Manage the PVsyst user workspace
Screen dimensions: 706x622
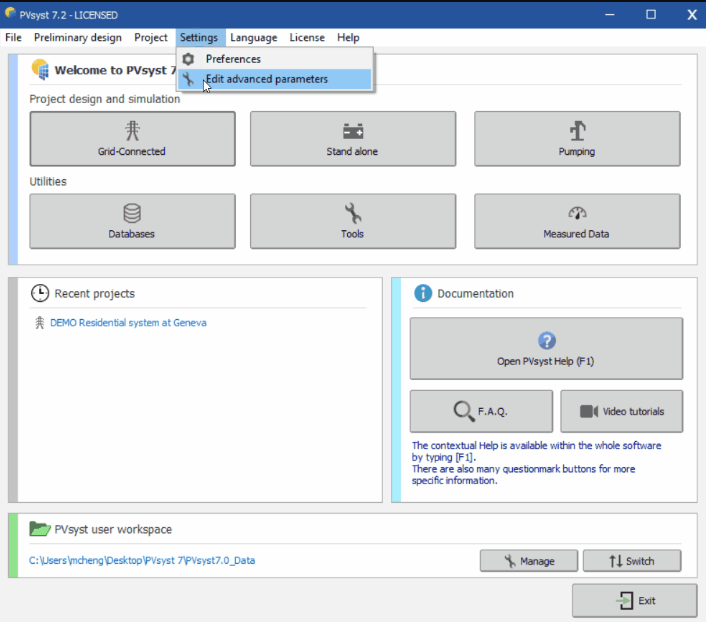point(529,561)
